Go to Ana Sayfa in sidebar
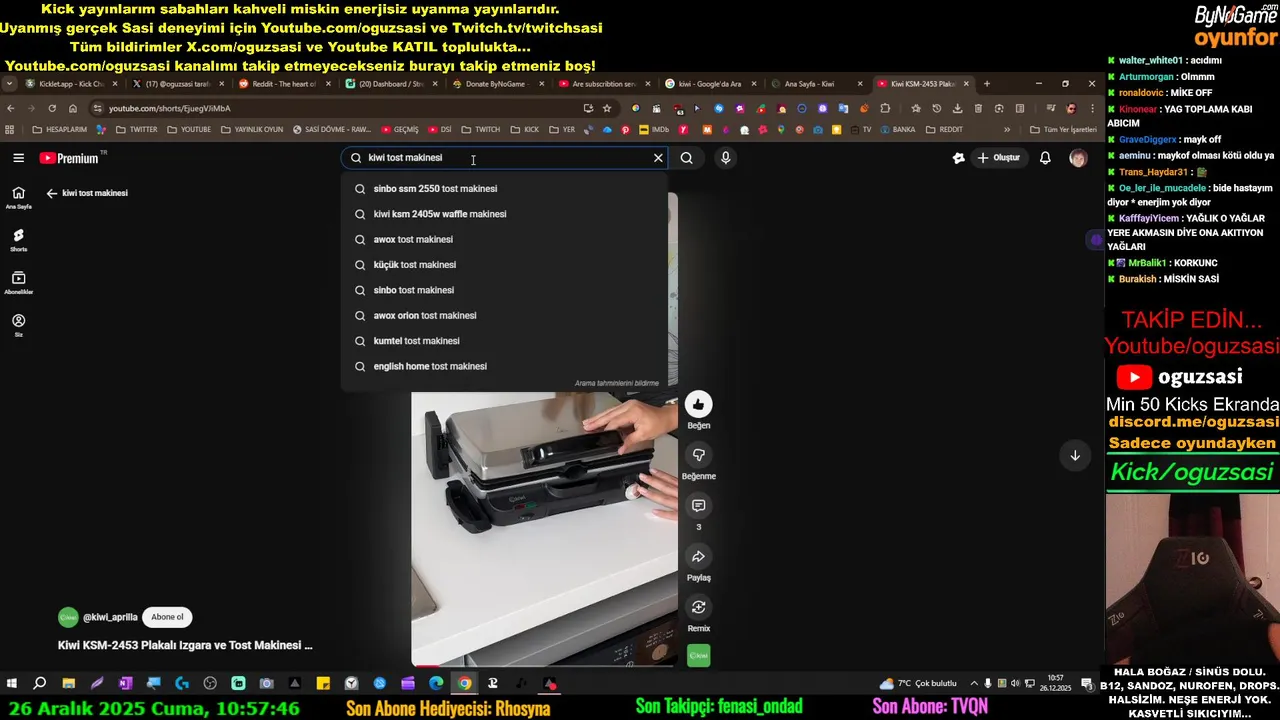The width and height of the screenshot is (1280, 720). click(x=18, y=198)
